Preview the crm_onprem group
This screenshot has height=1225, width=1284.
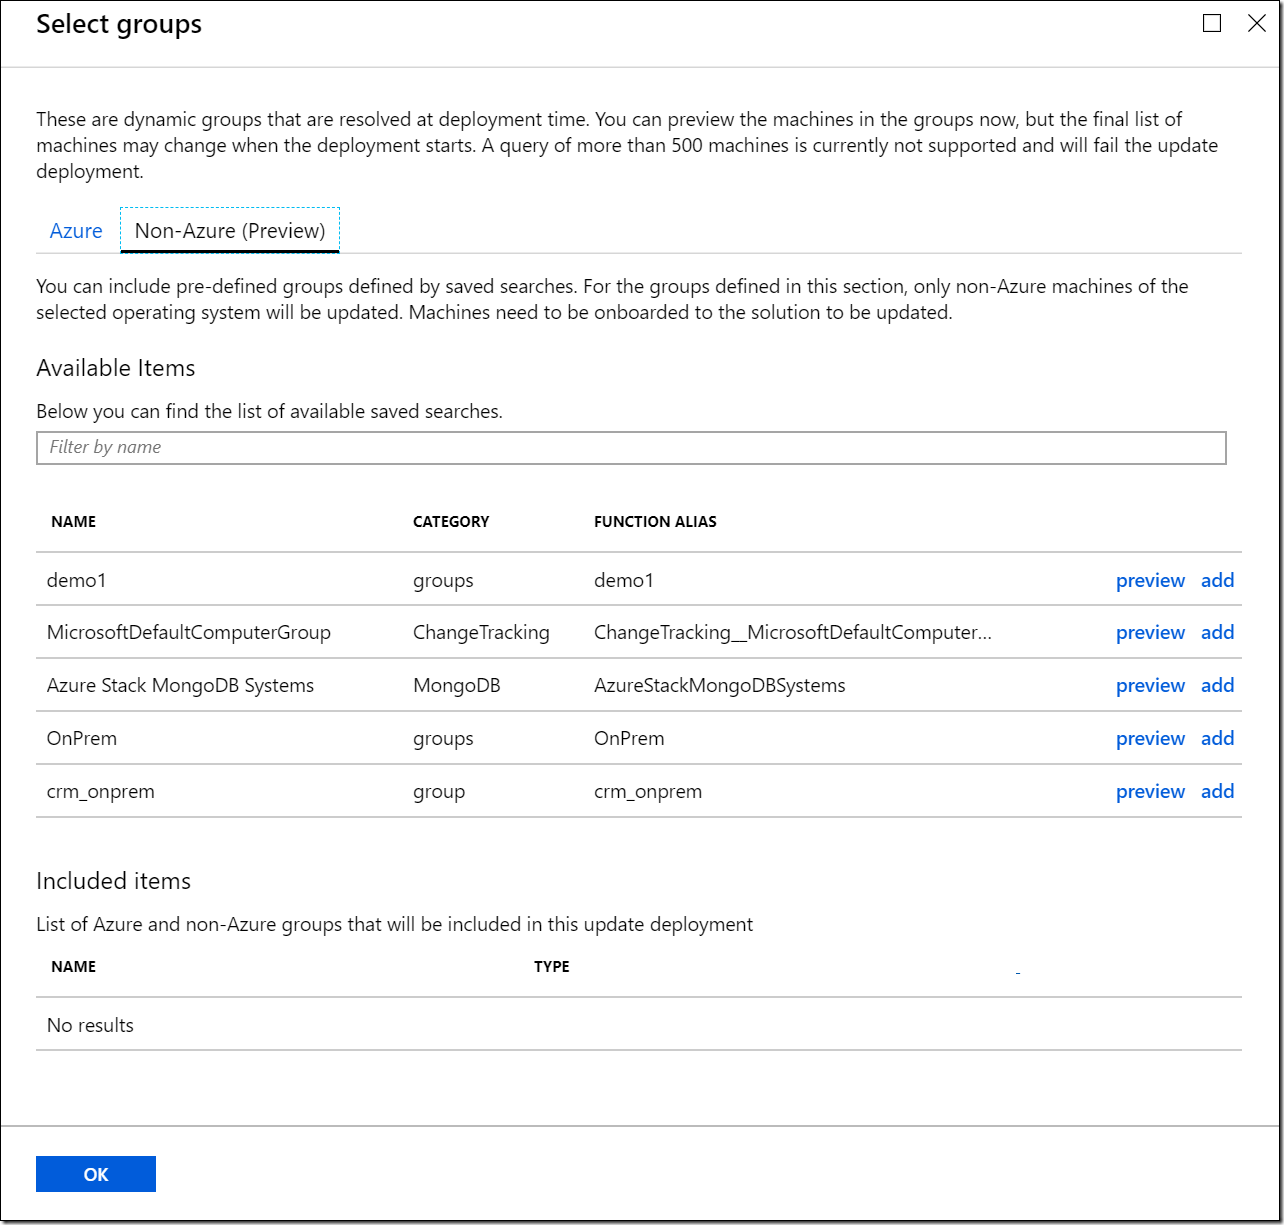(x=1150, y=791)
